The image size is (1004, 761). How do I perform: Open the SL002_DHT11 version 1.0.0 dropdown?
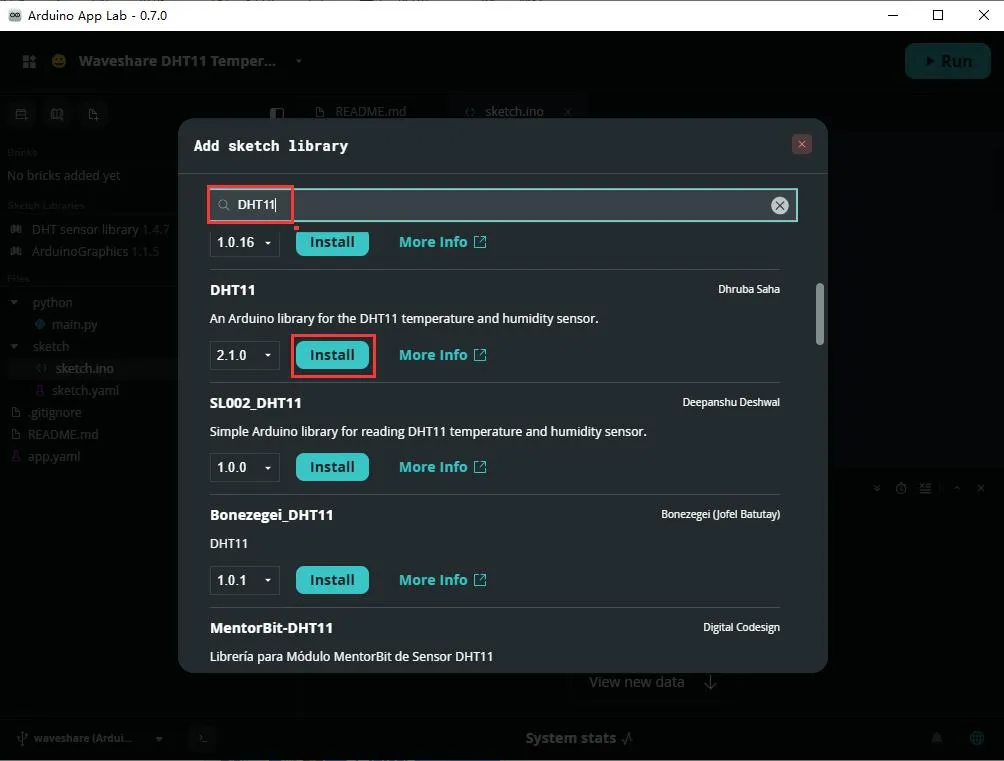[245, 467]
